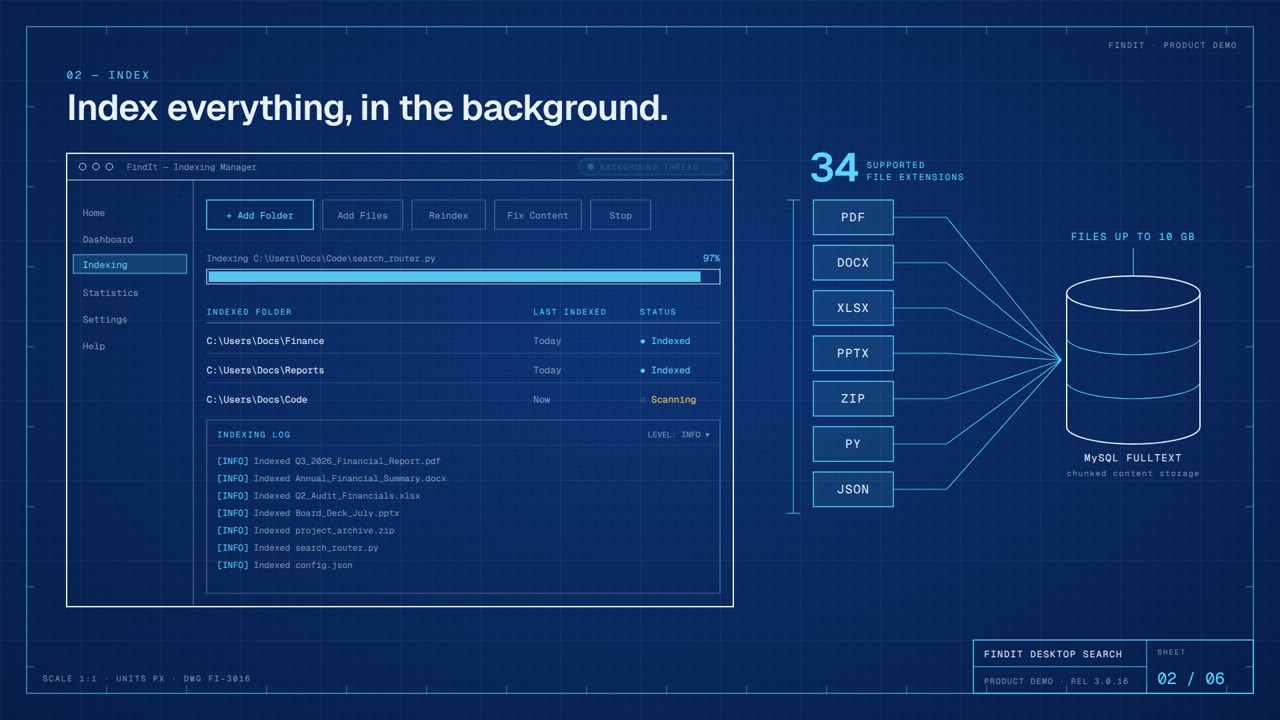Image resolution: width=1280 pixels, height=720 pixels.
Task: Select the Indexing sidebar item
Action: click(x=130, y=265)
